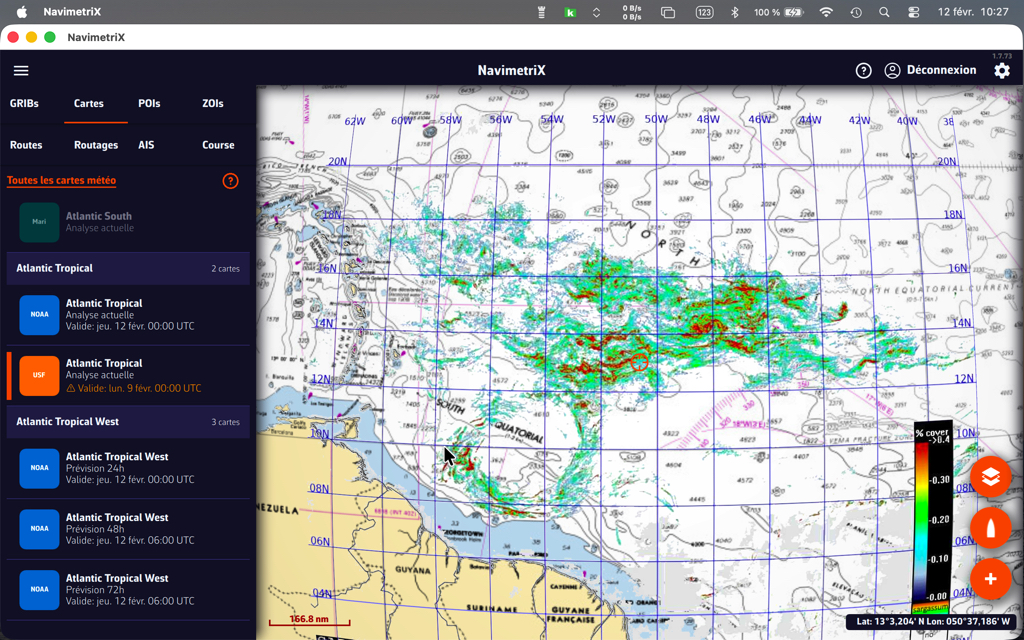Open the hamburger menu
The image size is (1024, 640).
21,71
